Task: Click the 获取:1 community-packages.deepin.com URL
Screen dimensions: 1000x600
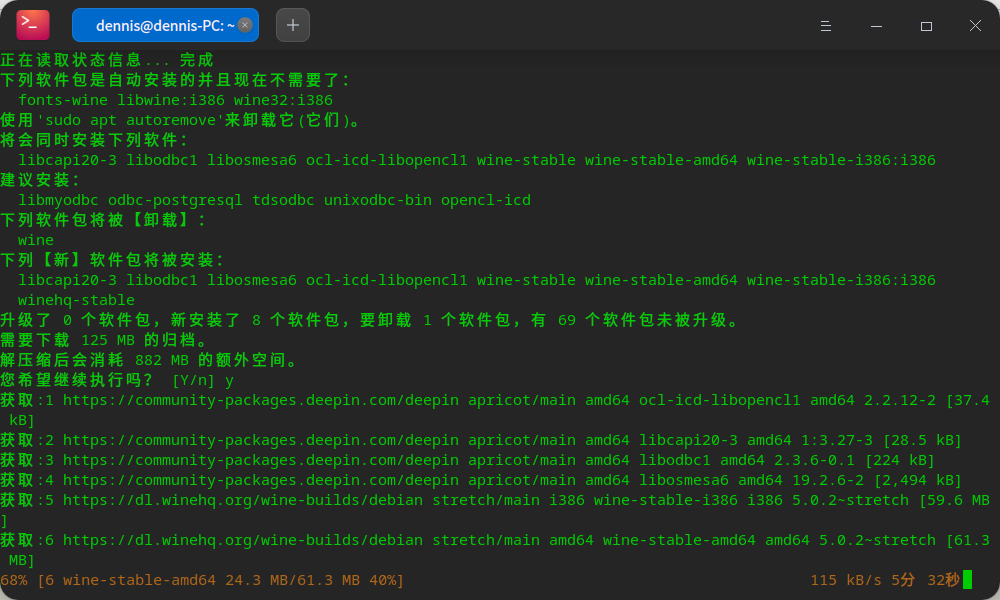Action: coord(260,400)
